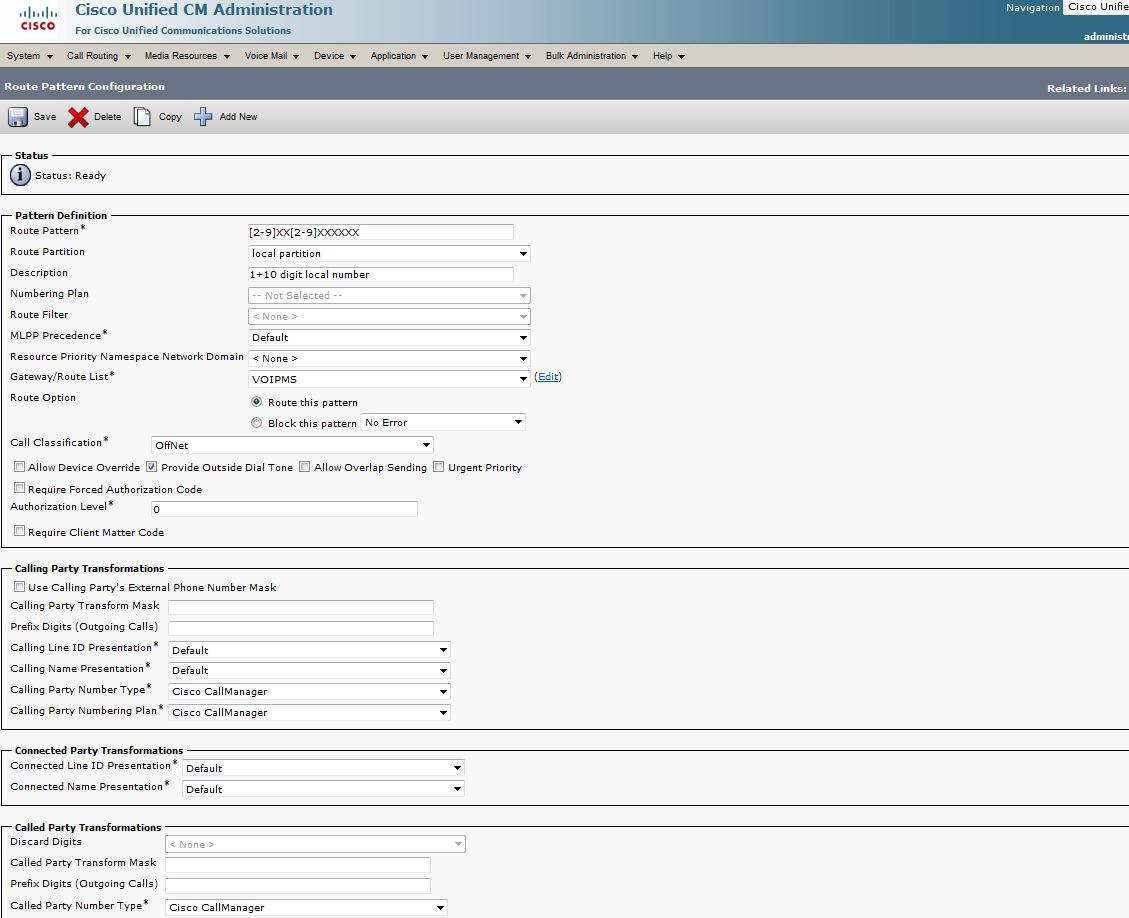Toggle Allow Device Override checkbox
The height and width of the screenshot is (918, 1129).
click(x=19, y=467)
